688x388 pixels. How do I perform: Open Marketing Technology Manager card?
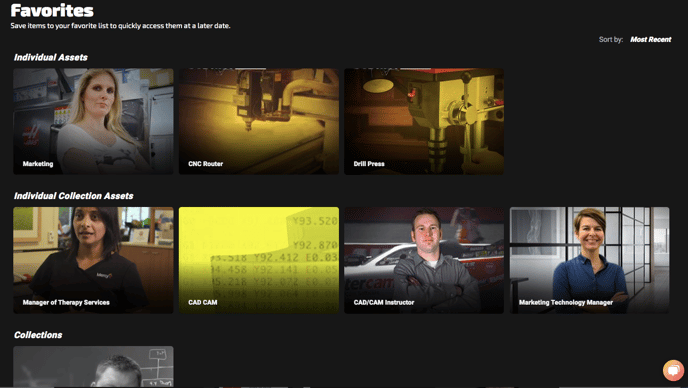589,260
